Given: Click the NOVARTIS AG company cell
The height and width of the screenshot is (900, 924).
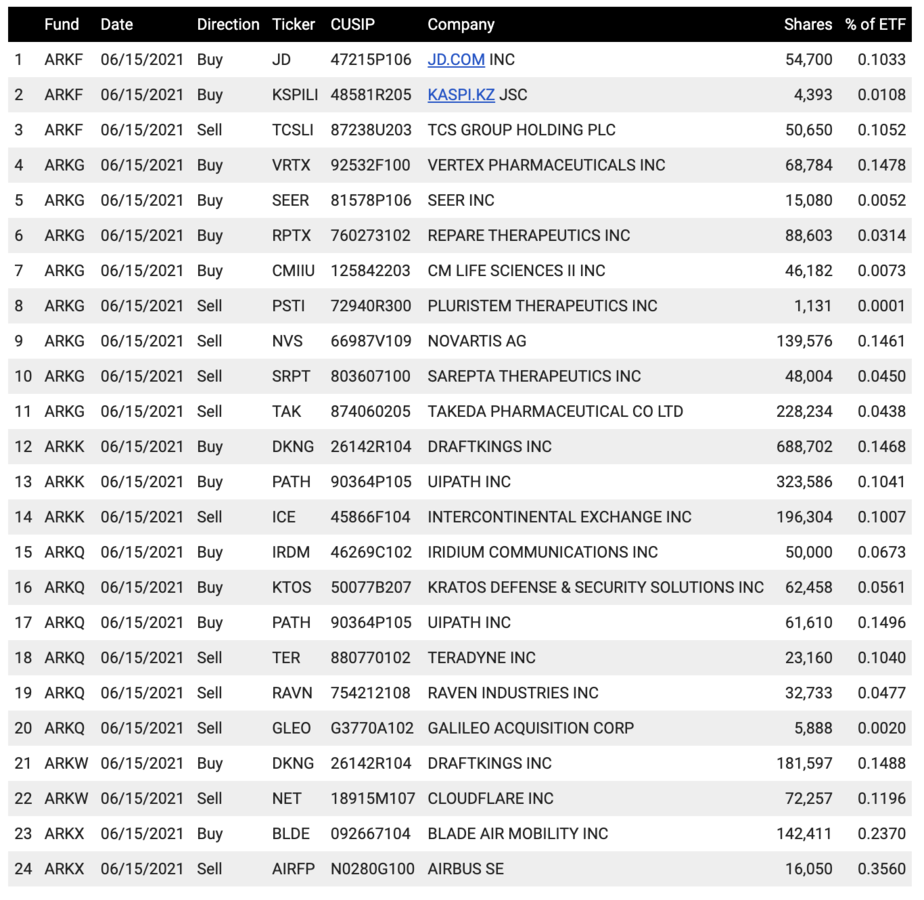Looking at the screenshot, I should point(477,341).
